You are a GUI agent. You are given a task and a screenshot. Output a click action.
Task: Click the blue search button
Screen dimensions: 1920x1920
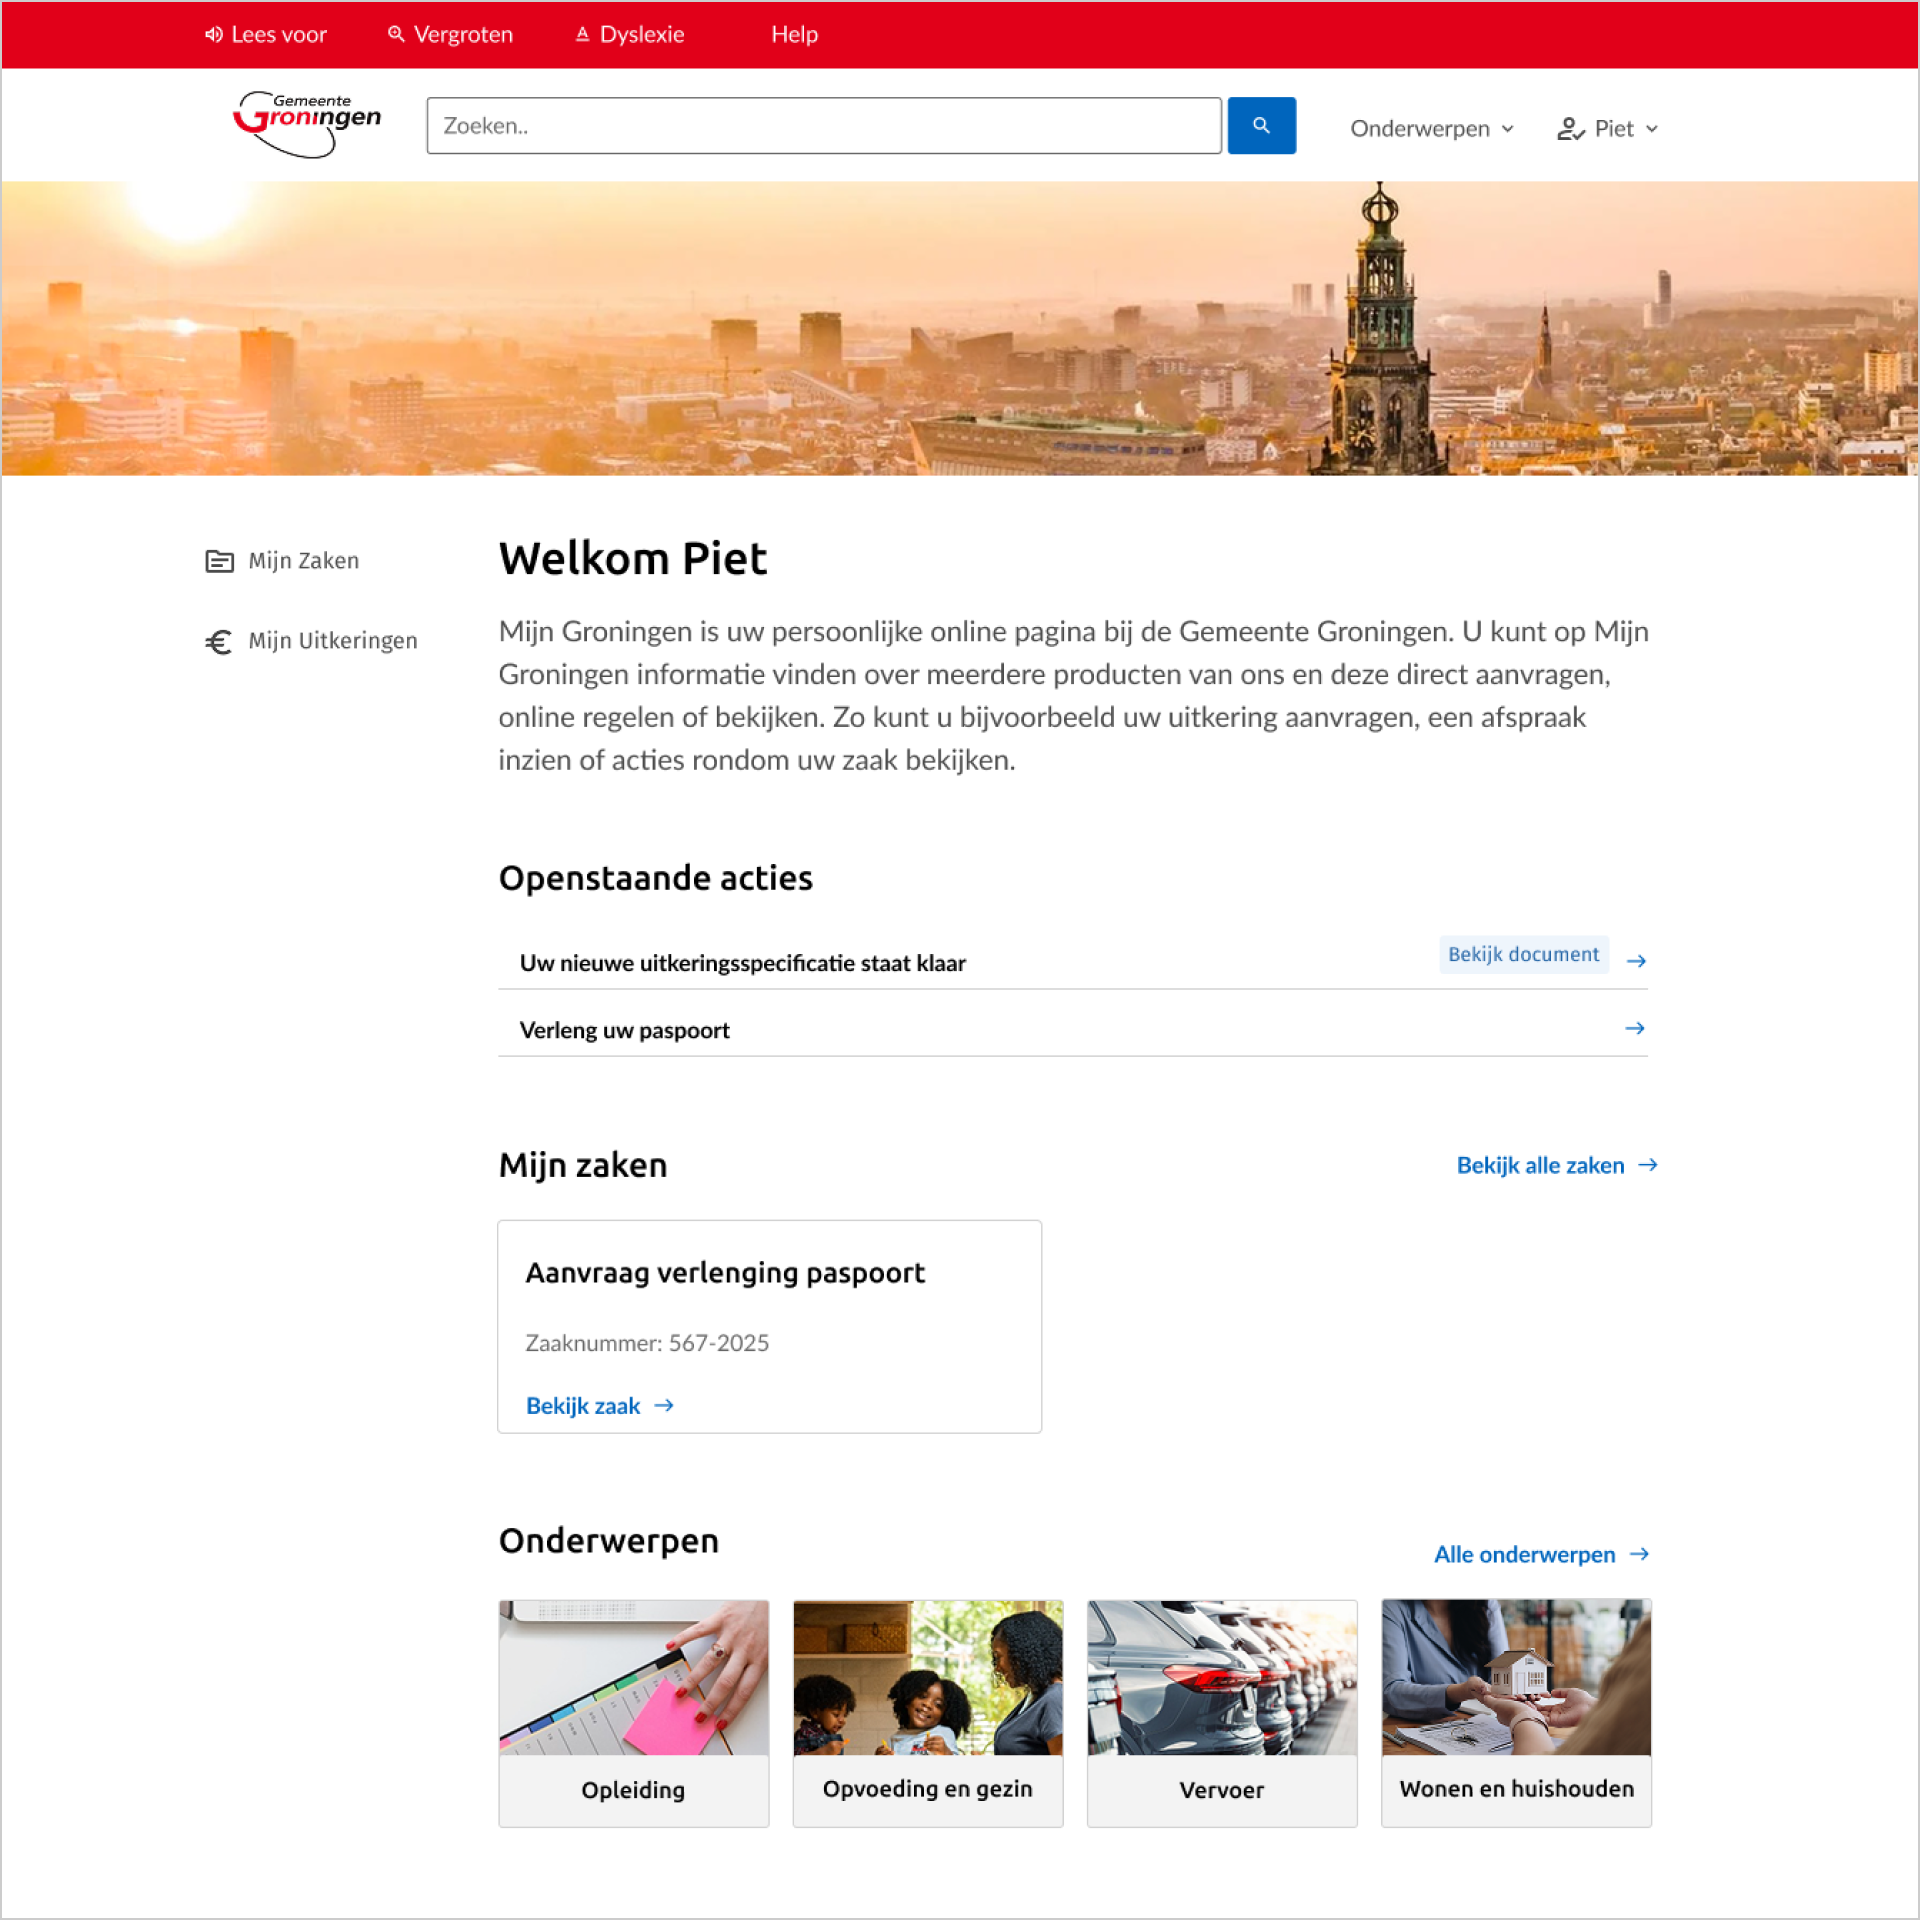(1261, 125)
